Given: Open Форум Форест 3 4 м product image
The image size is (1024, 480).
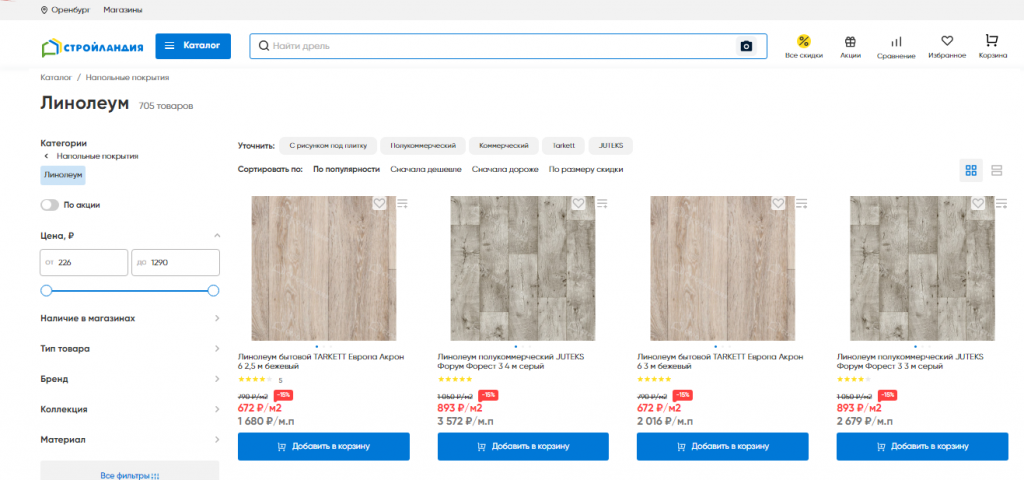Looking at the screenshot, I should click(x=522, y=268).
